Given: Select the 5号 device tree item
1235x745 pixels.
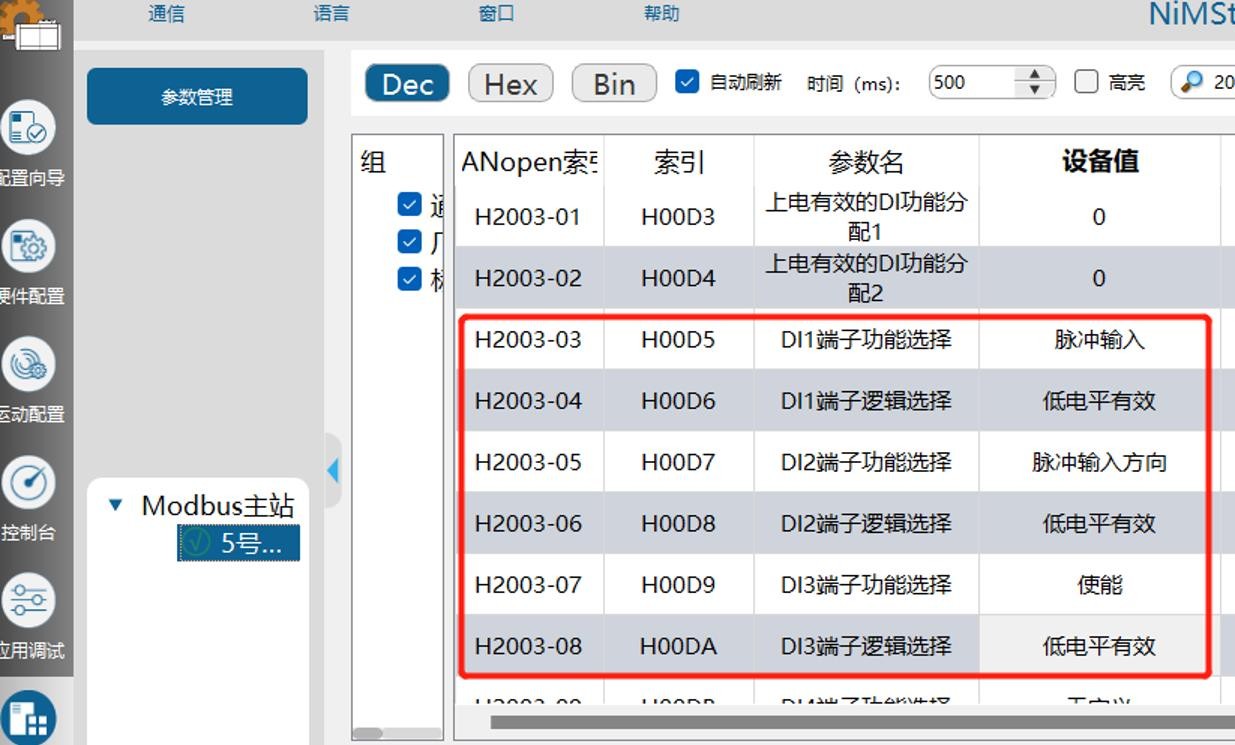Looking at the screenshot, I should [238, 543].
